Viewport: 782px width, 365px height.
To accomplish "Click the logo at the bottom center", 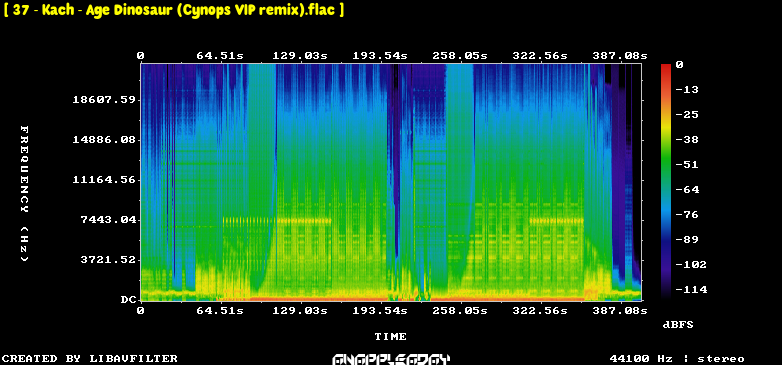I will pyautogui.click(x=391, y=359).
